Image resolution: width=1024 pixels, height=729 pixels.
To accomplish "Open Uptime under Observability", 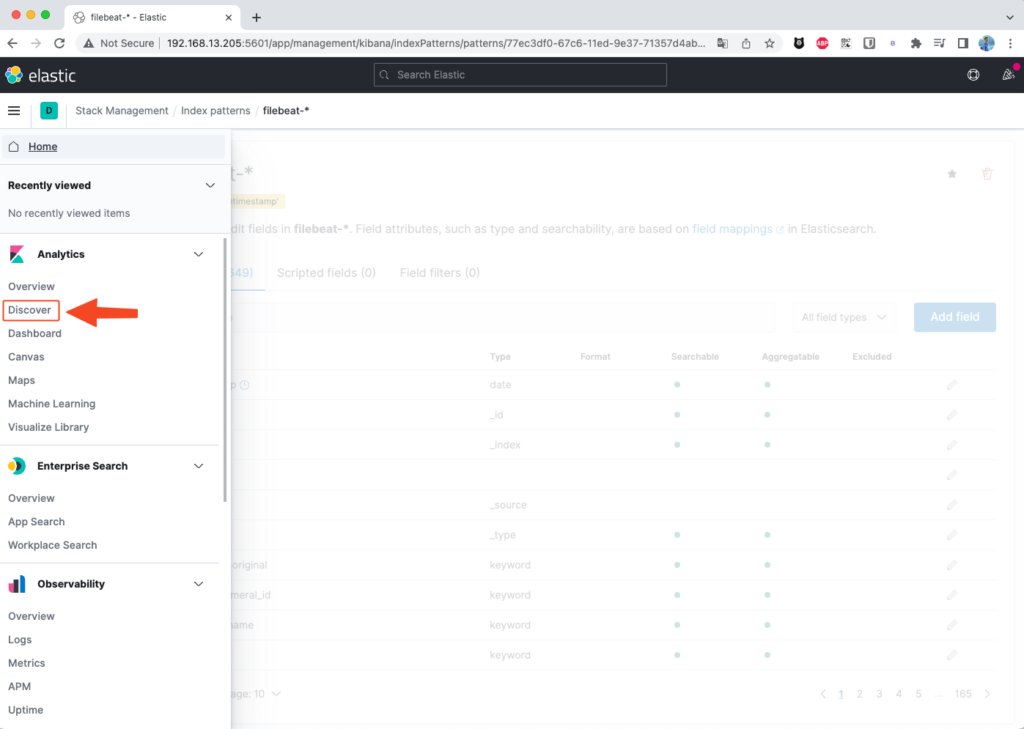I will tap(25, 710).
